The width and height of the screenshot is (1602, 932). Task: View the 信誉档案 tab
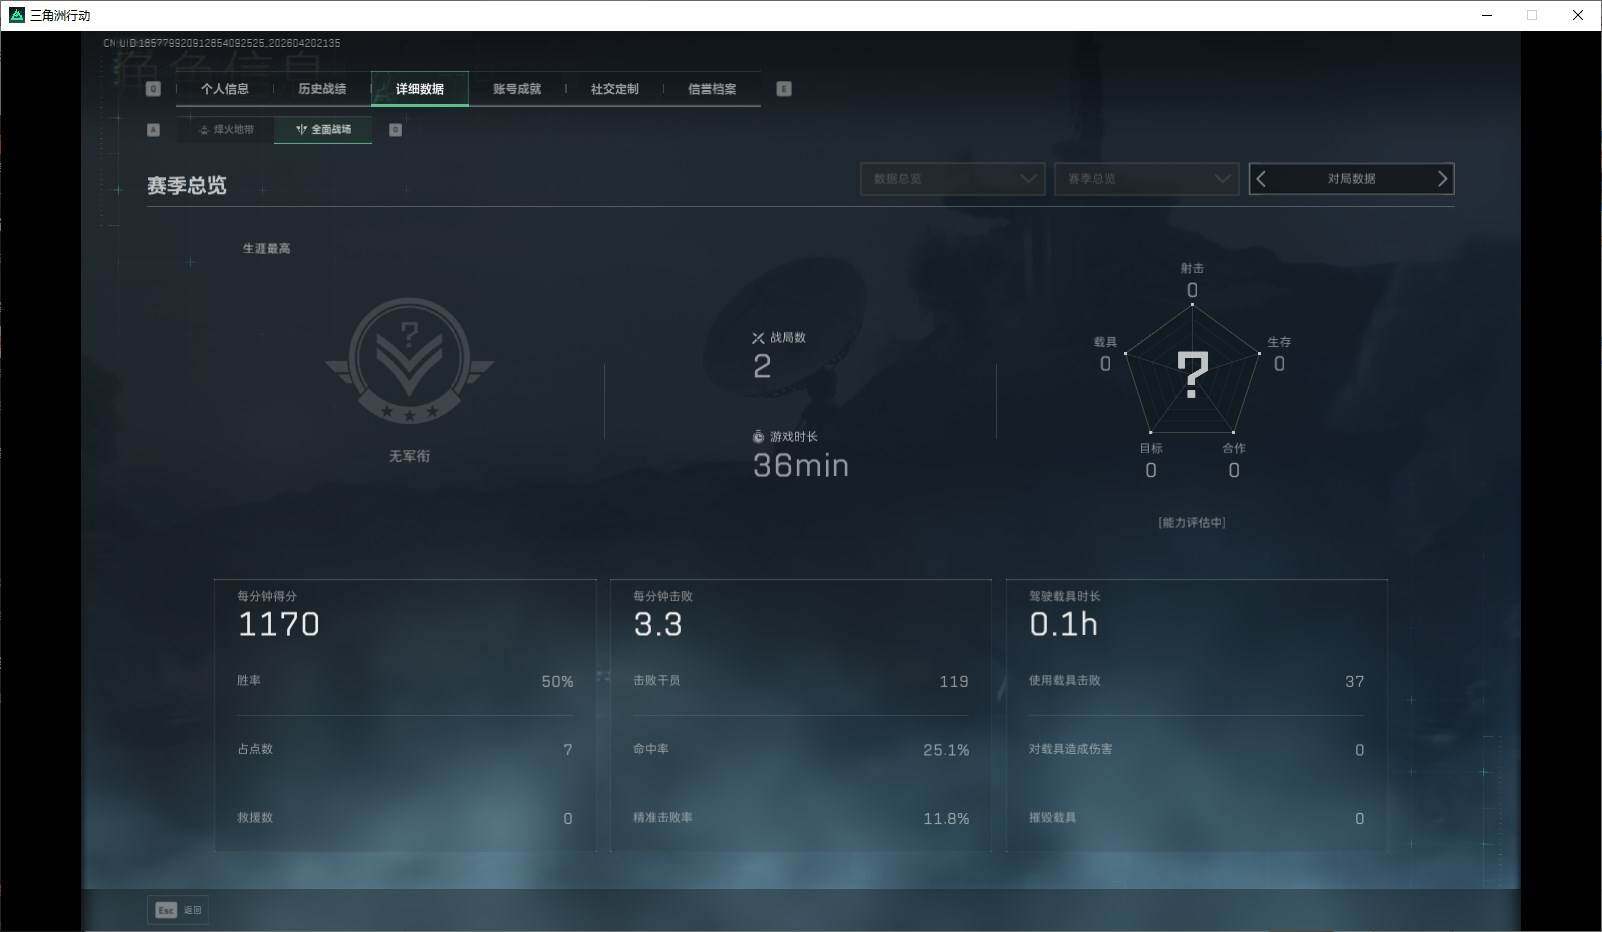click(x=712, y=89)
